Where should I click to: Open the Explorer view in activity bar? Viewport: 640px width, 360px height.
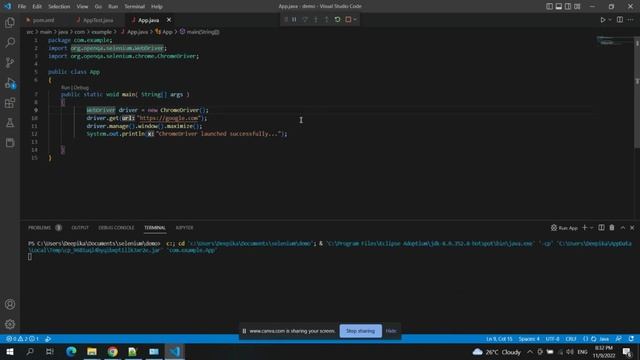coord(10,22)
